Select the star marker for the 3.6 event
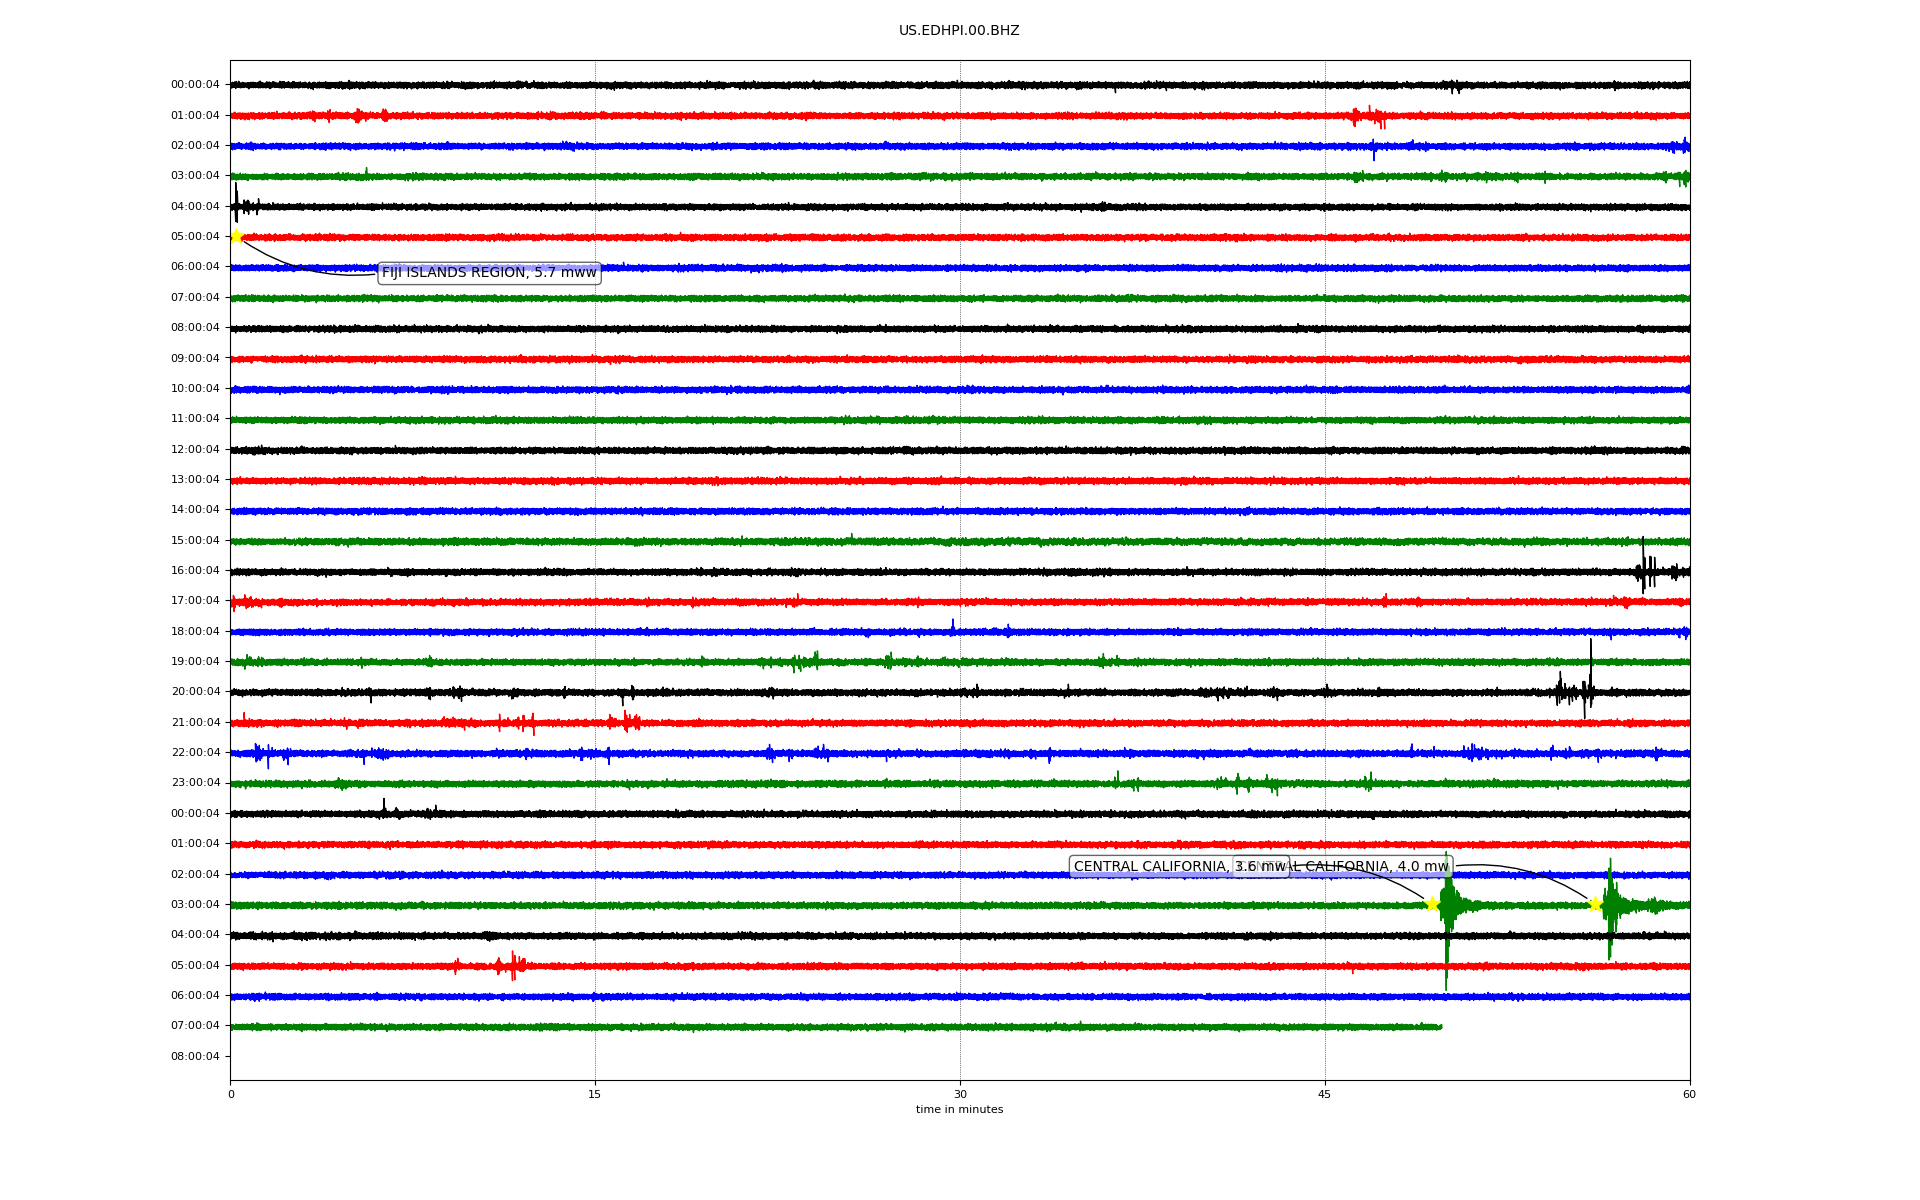Image resolution: width=1920 pixels, height=1200 pixels. [1432, 904]
